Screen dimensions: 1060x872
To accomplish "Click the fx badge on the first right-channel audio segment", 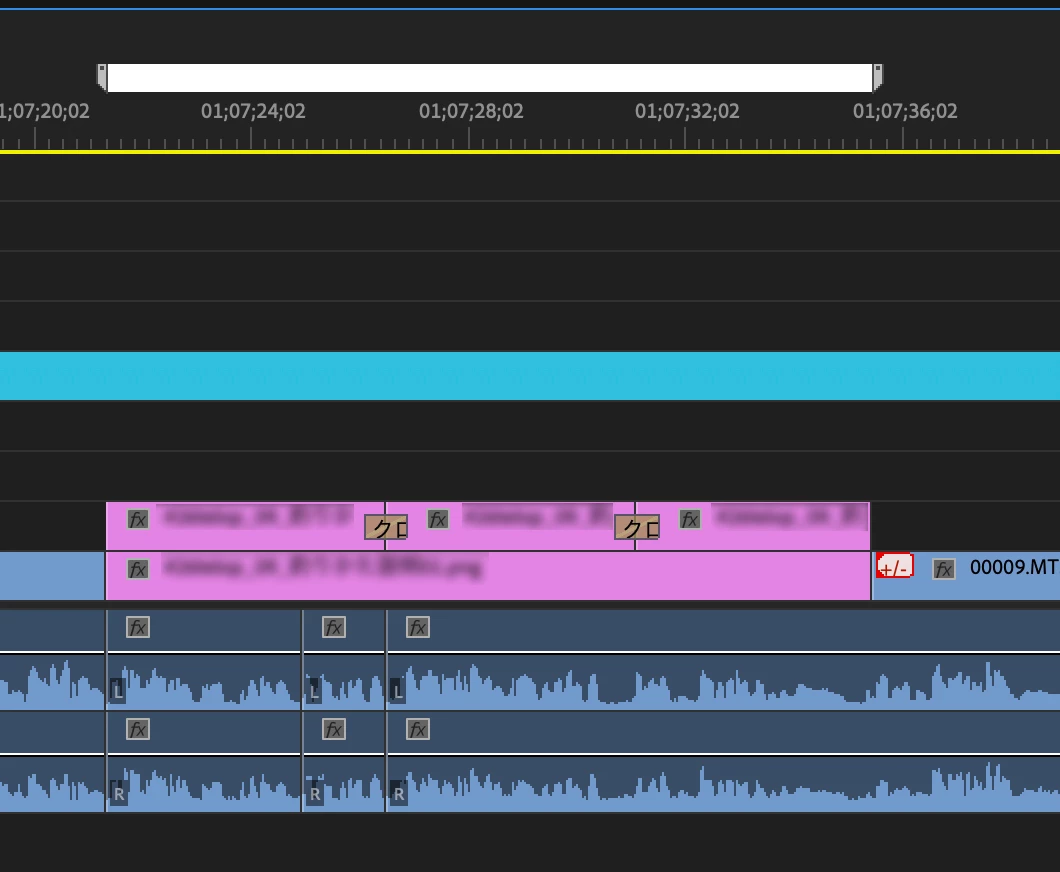I will (138, 729).
